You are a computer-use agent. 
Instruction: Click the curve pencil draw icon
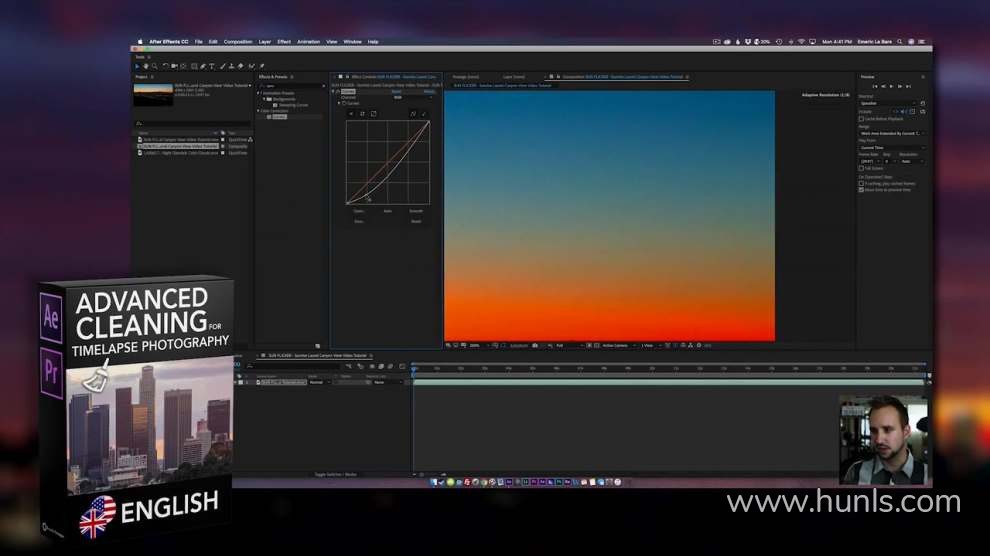click(423, 114)
